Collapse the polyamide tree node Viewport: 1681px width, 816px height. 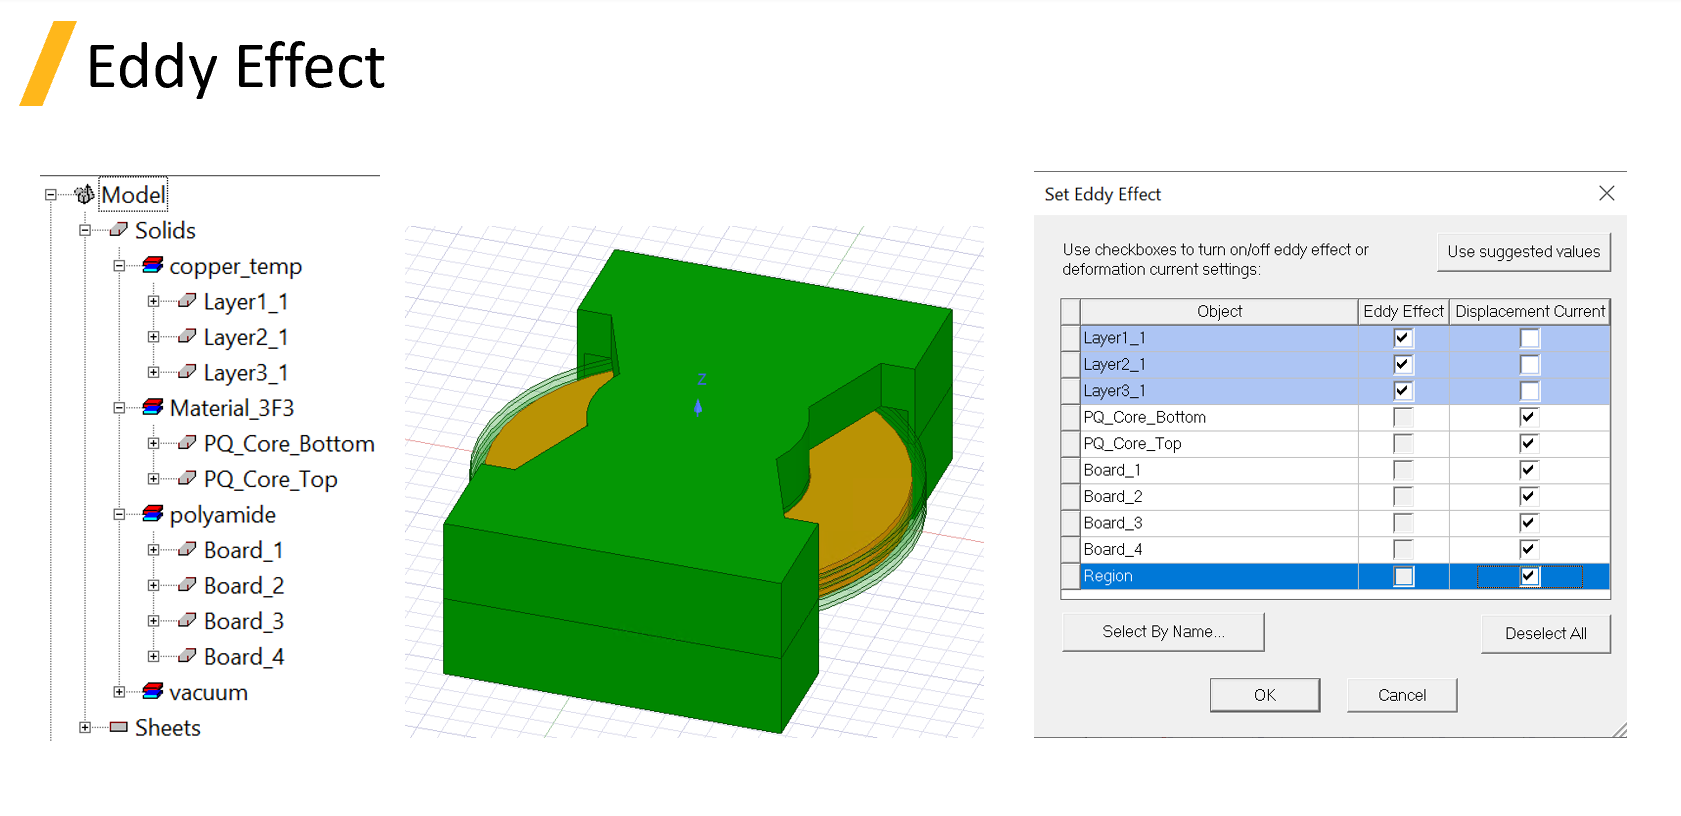coord(119,515)
